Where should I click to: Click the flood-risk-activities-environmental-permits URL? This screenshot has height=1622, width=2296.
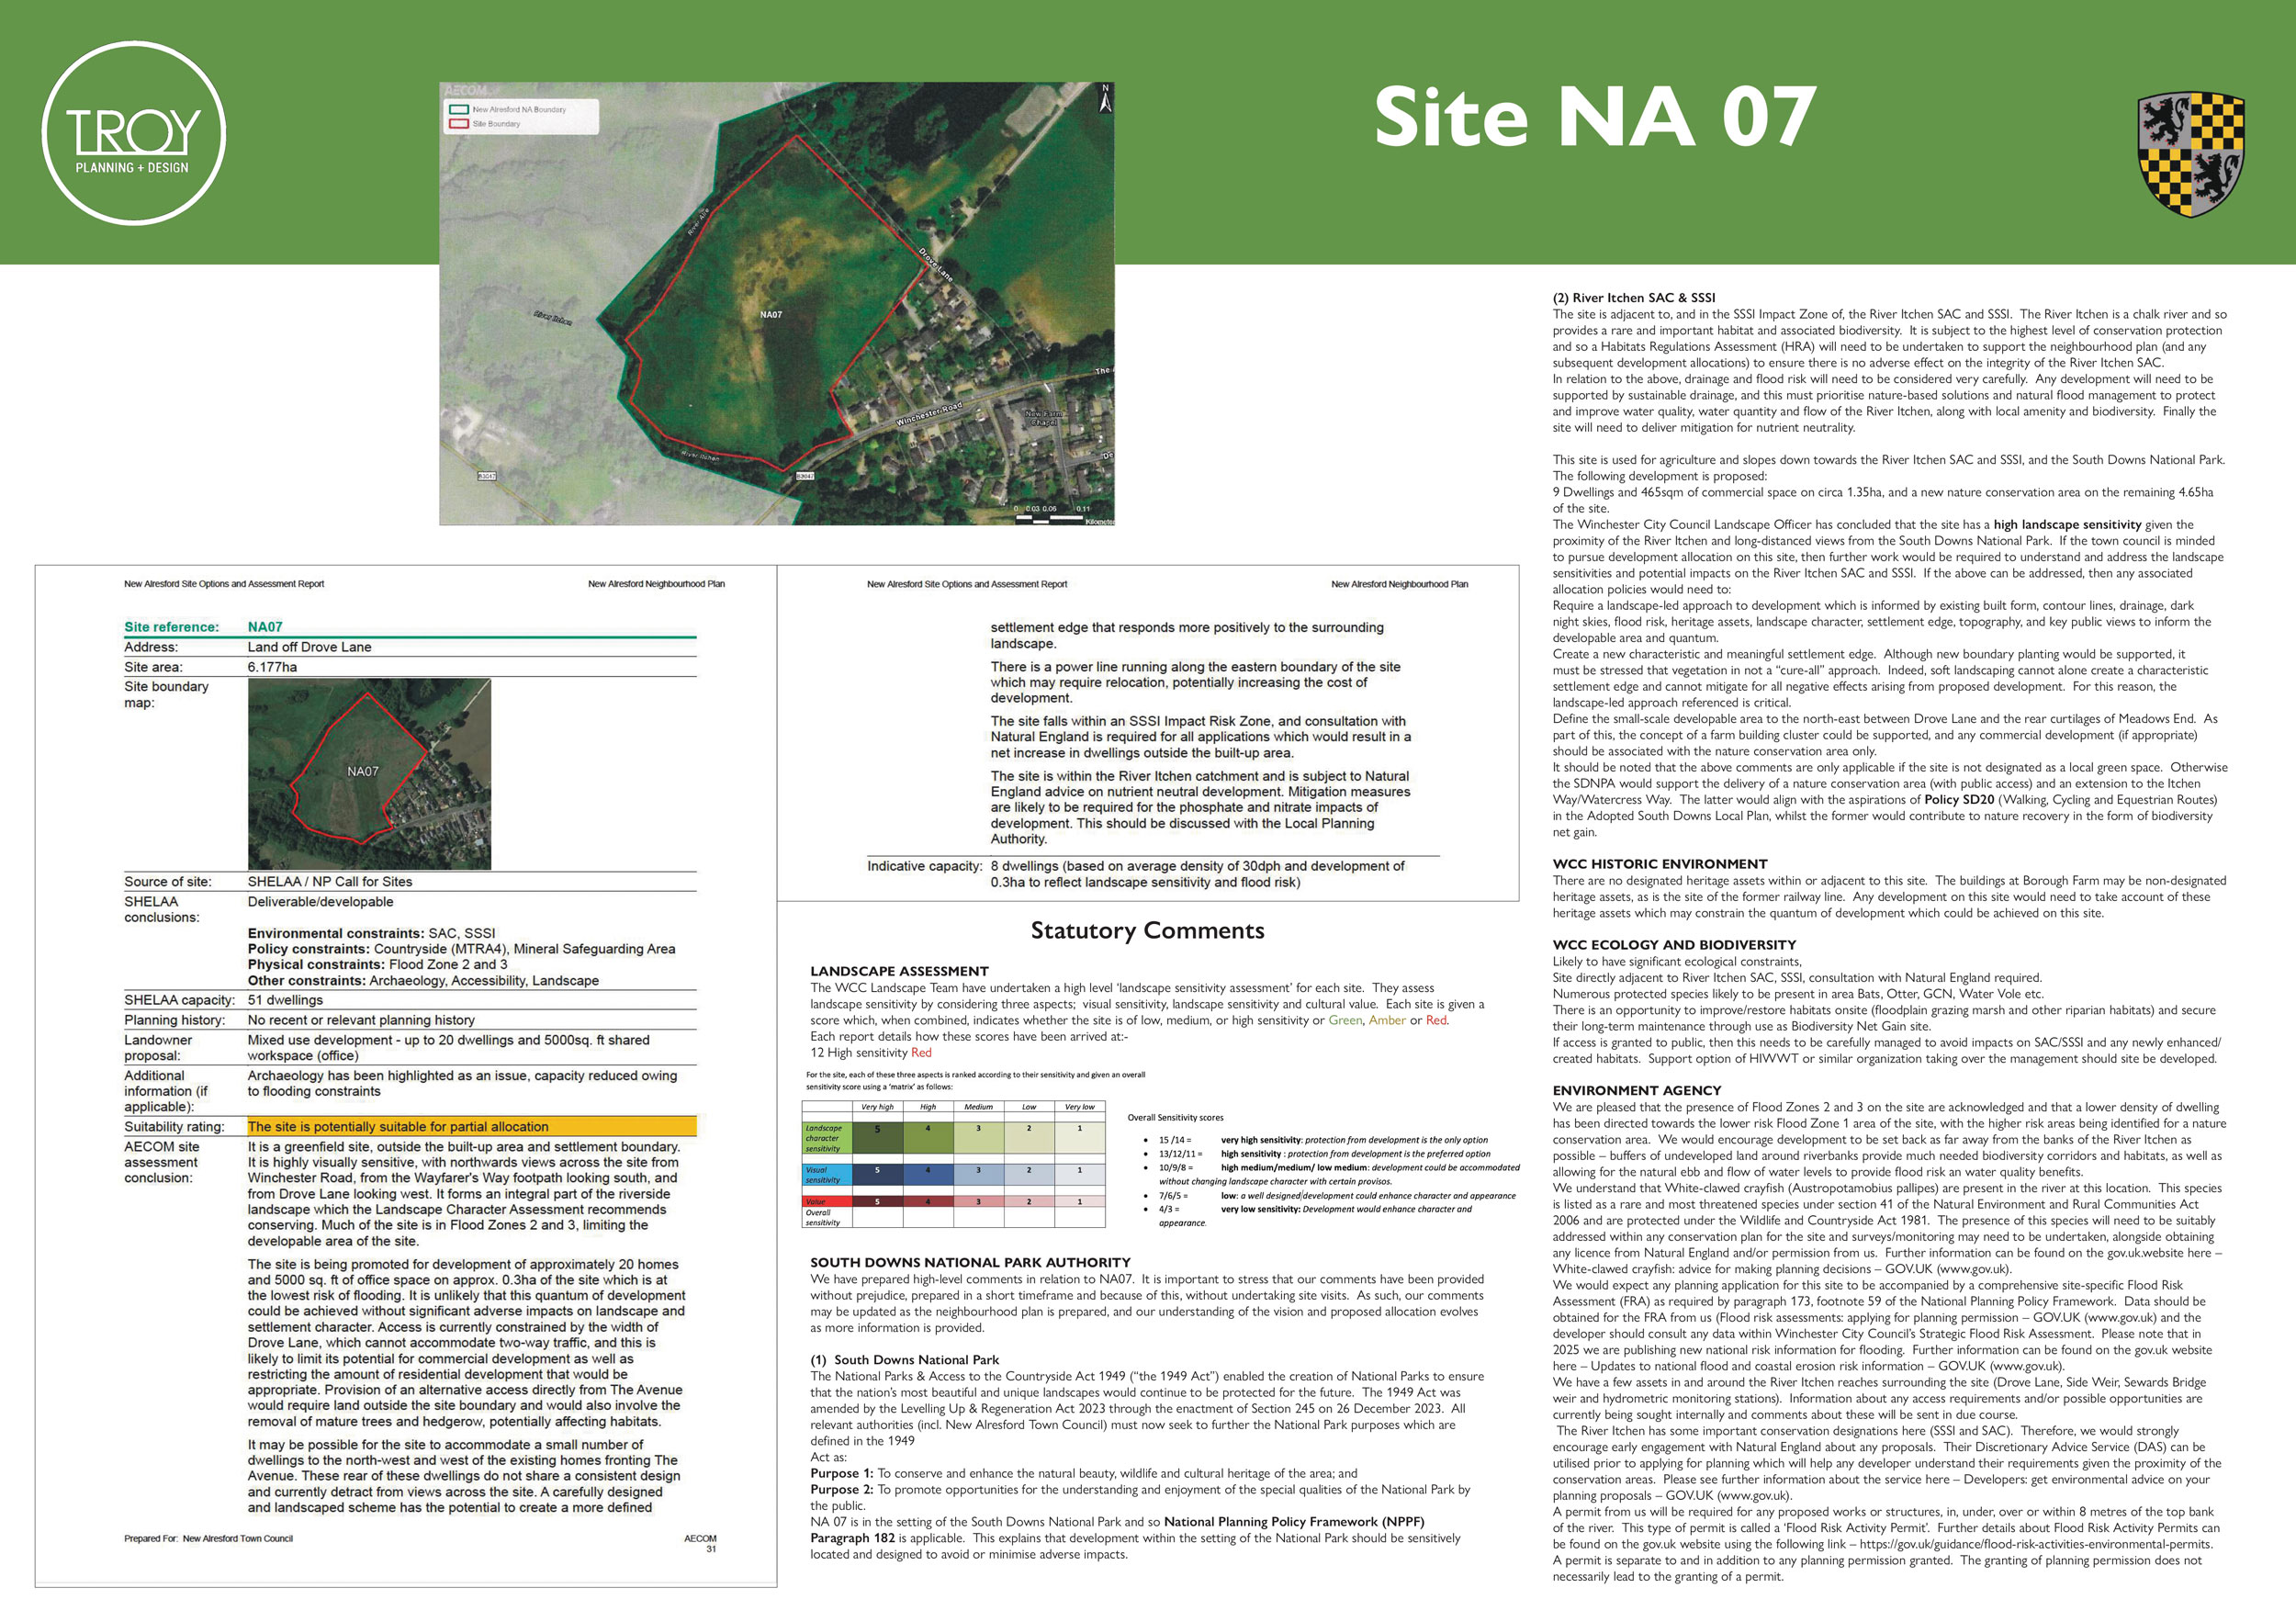click(2034, 1544)
